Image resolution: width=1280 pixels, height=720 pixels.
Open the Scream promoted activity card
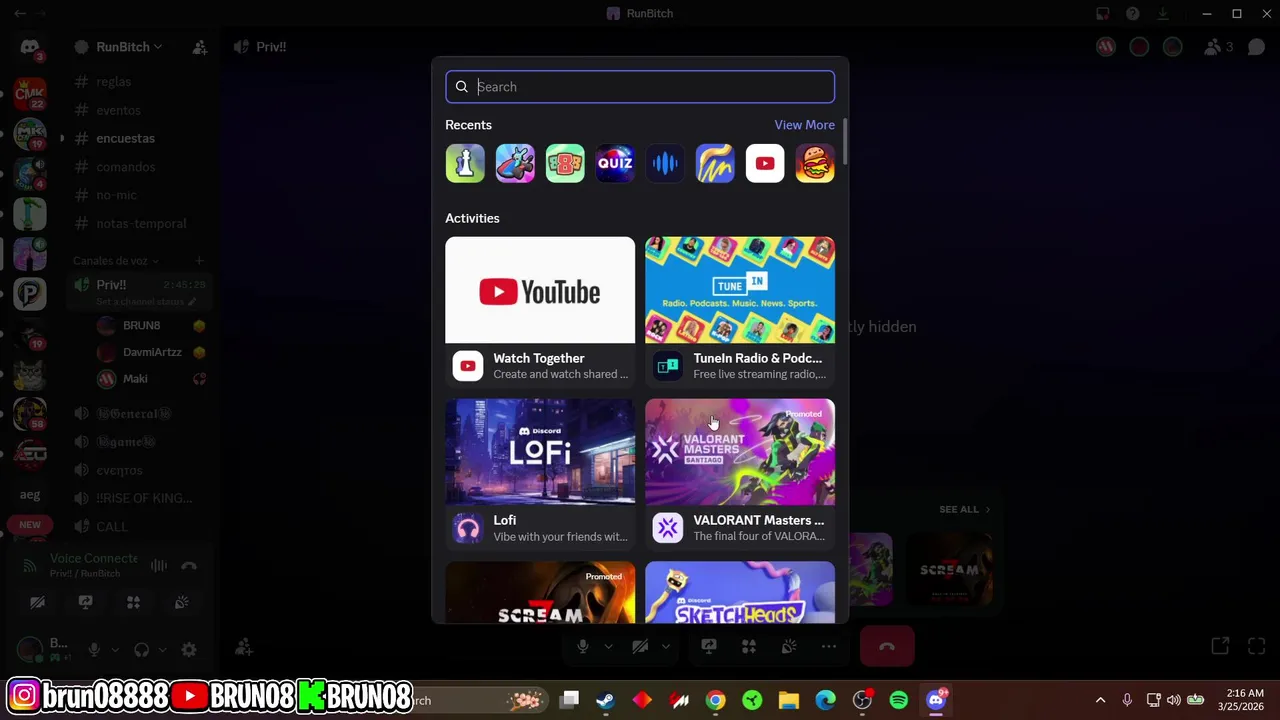[540, 592]
